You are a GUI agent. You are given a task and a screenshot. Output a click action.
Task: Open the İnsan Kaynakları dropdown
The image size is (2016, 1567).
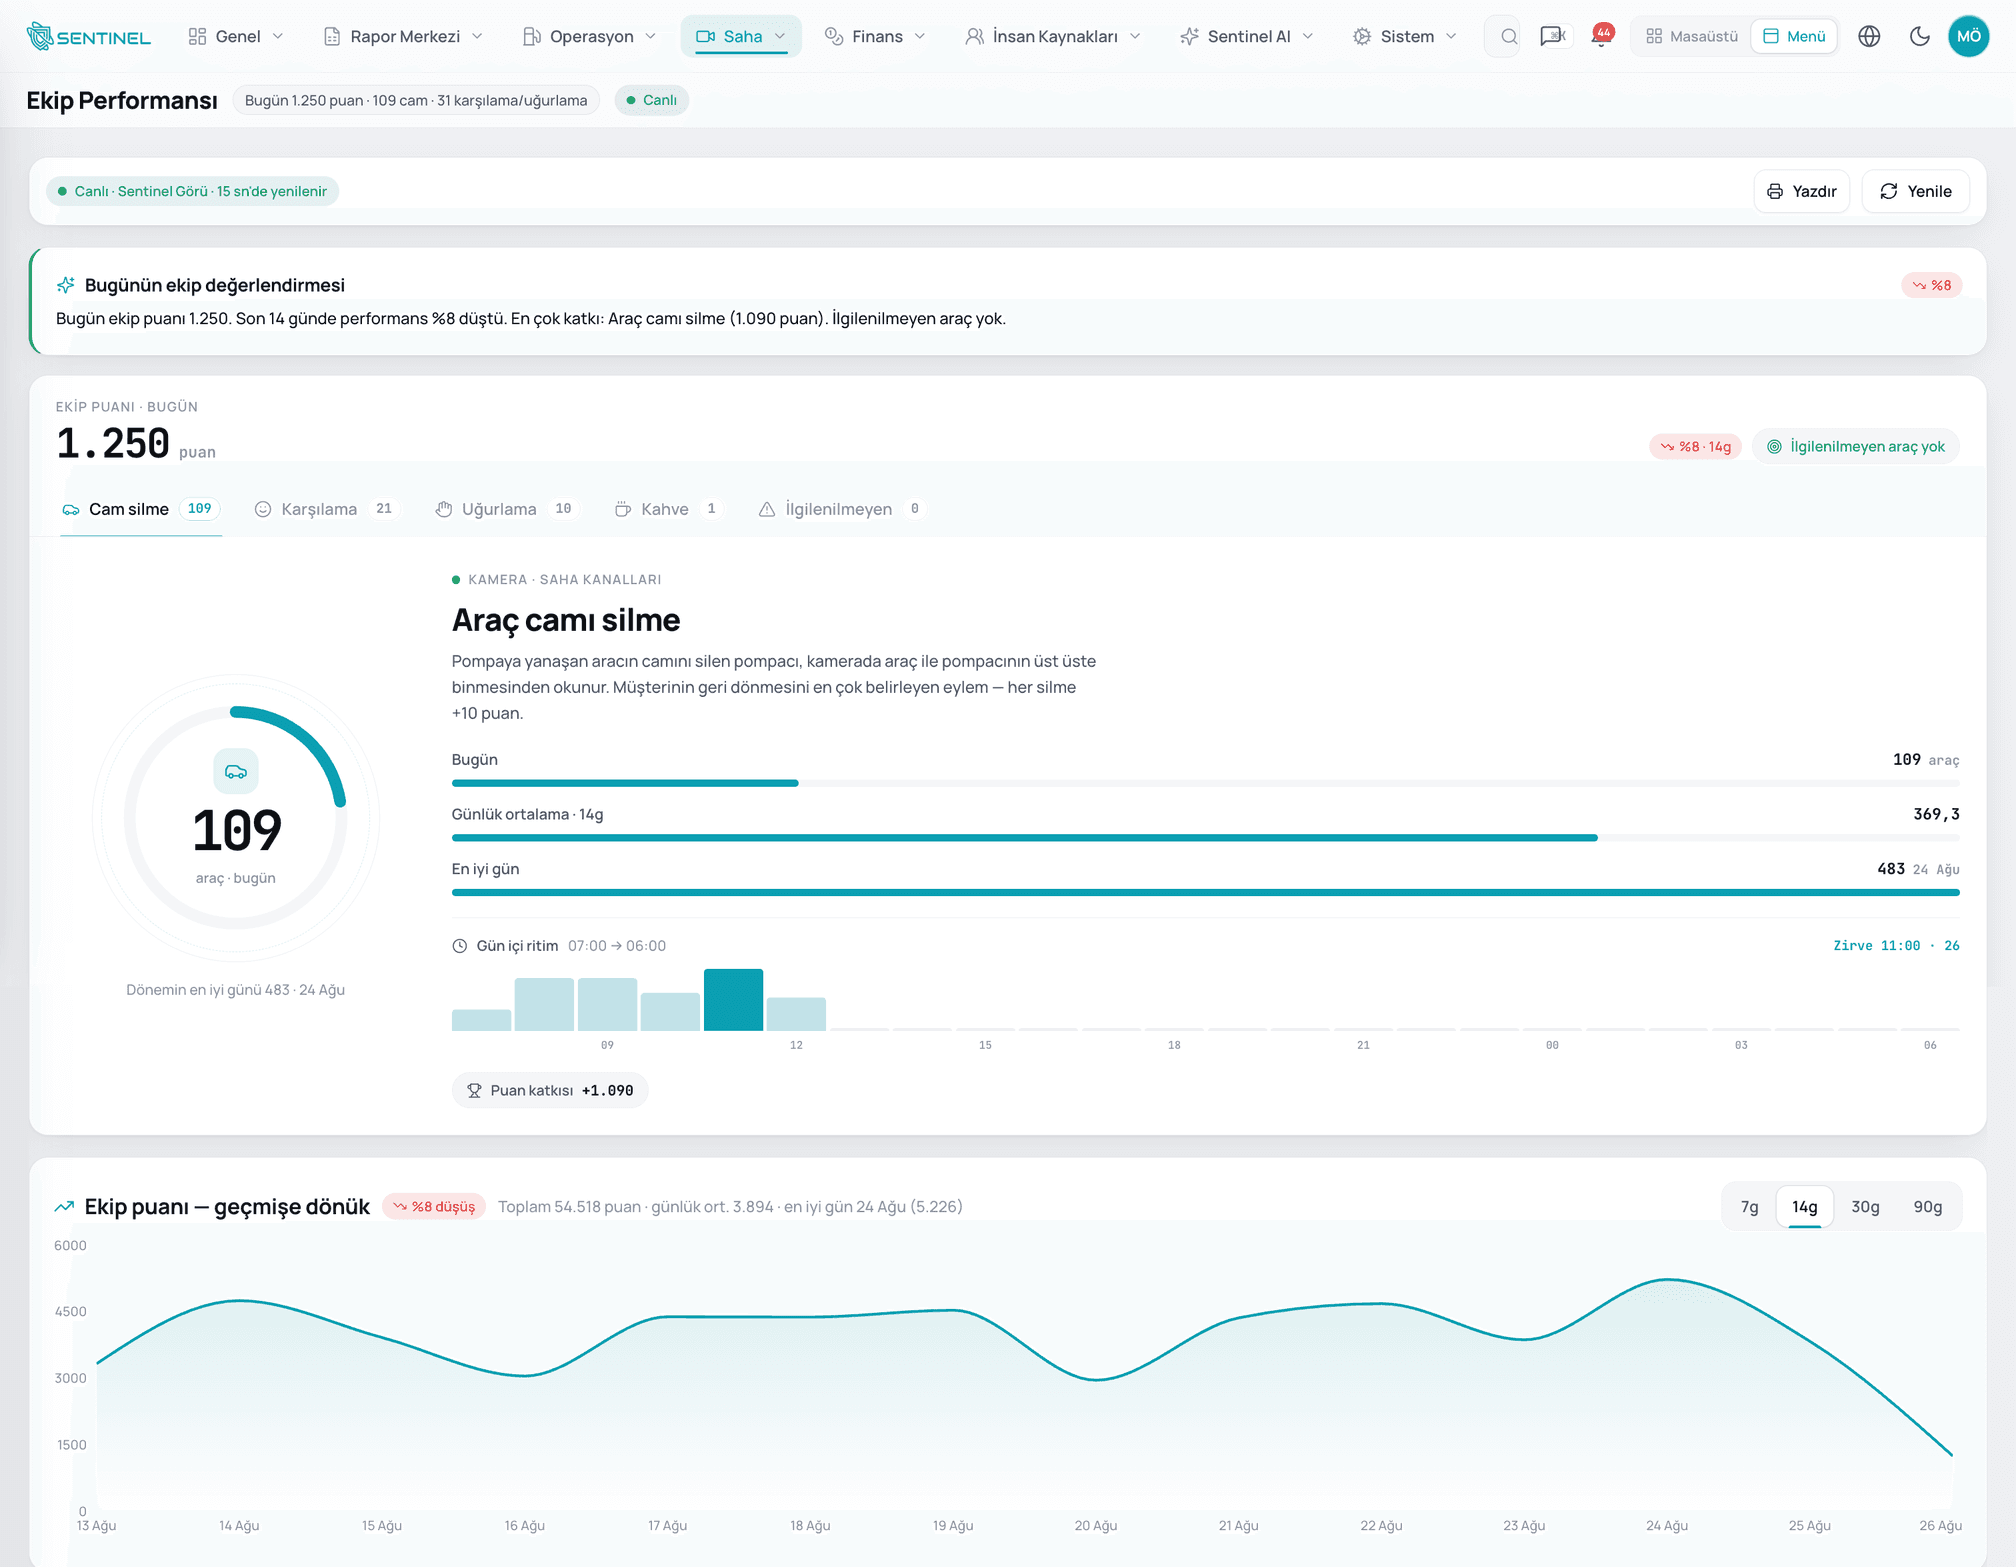point(1052,37)
